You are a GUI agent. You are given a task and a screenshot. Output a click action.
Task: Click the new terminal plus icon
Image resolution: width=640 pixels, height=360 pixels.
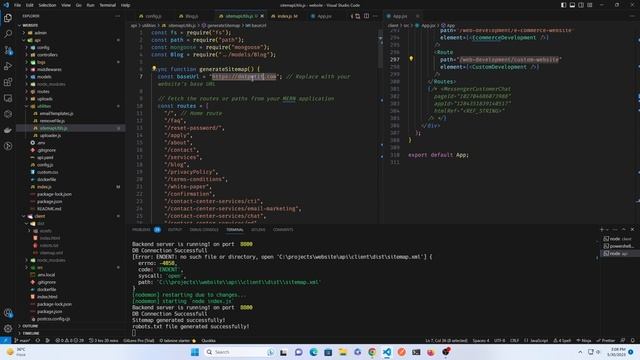[x=602, y=229]
